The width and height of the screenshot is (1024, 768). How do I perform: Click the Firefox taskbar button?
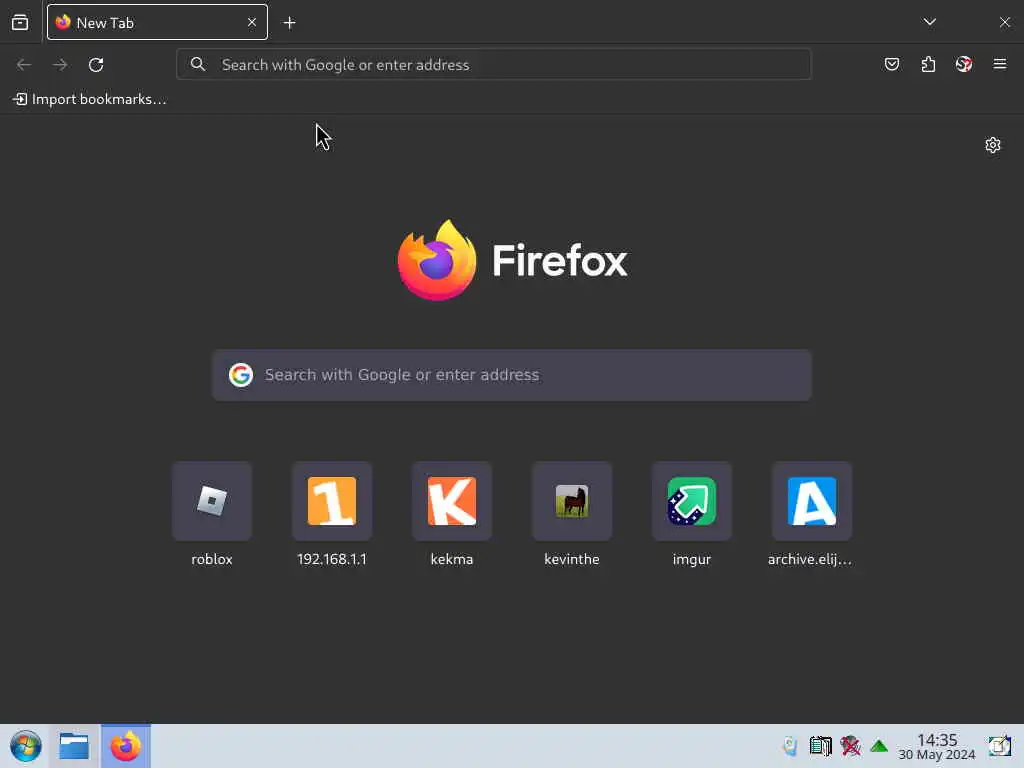click(125, 746)
